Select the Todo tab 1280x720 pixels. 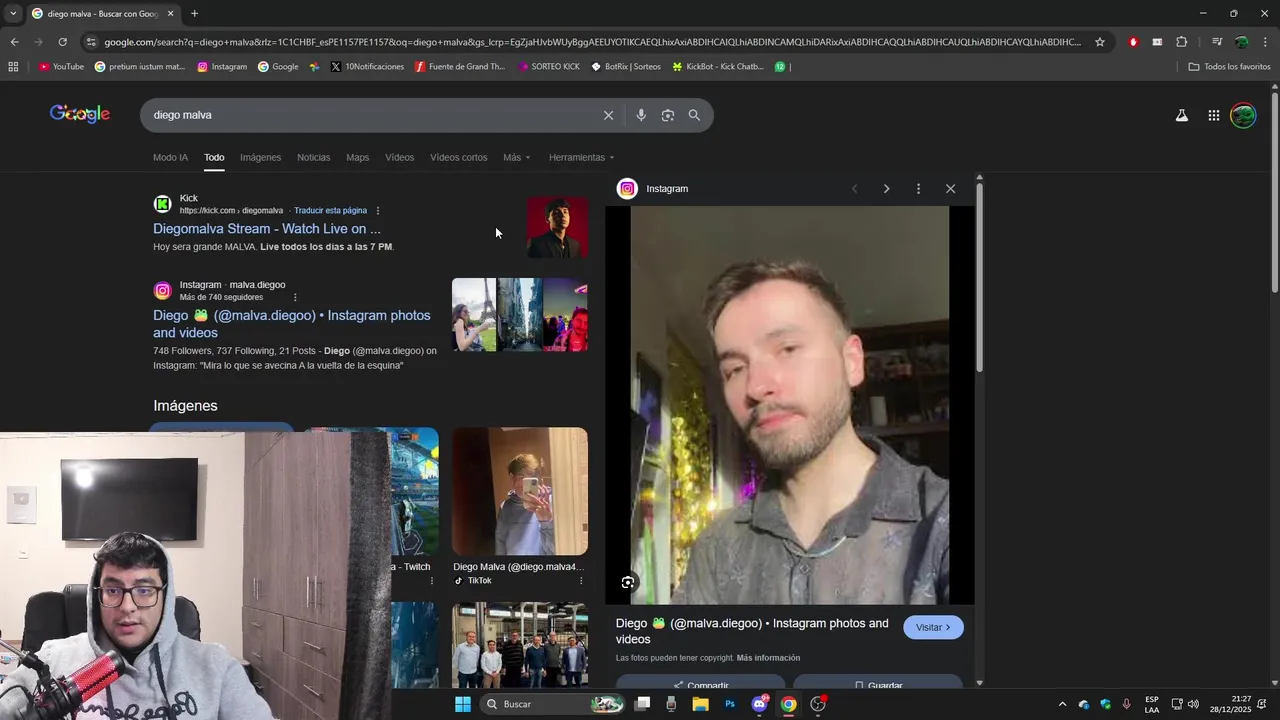click(x=214, y=157)
